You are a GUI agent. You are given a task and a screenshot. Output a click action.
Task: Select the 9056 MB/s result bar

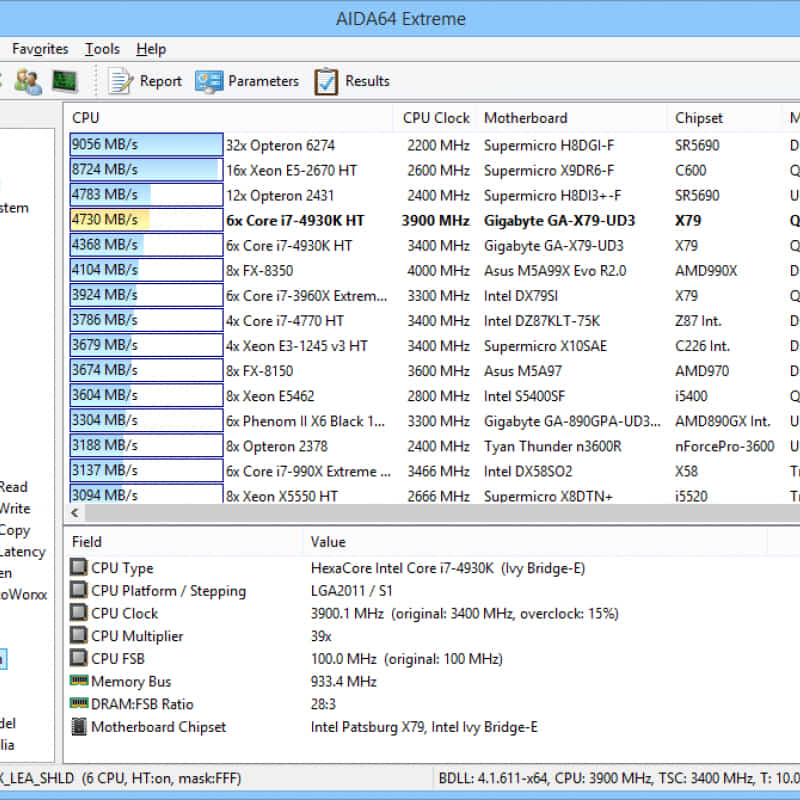[x=146, y=144]
